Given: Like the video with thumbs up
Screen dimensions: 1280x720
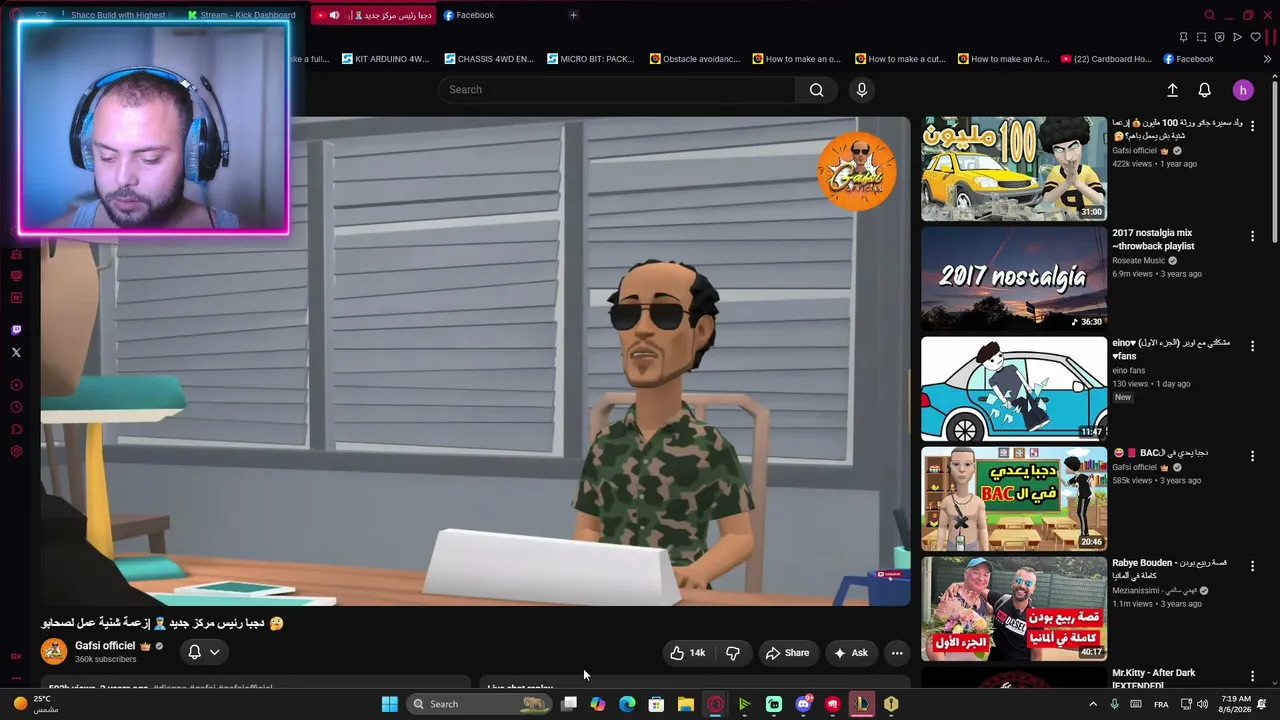Looking at the screenshot, I should tap(677, 653).
